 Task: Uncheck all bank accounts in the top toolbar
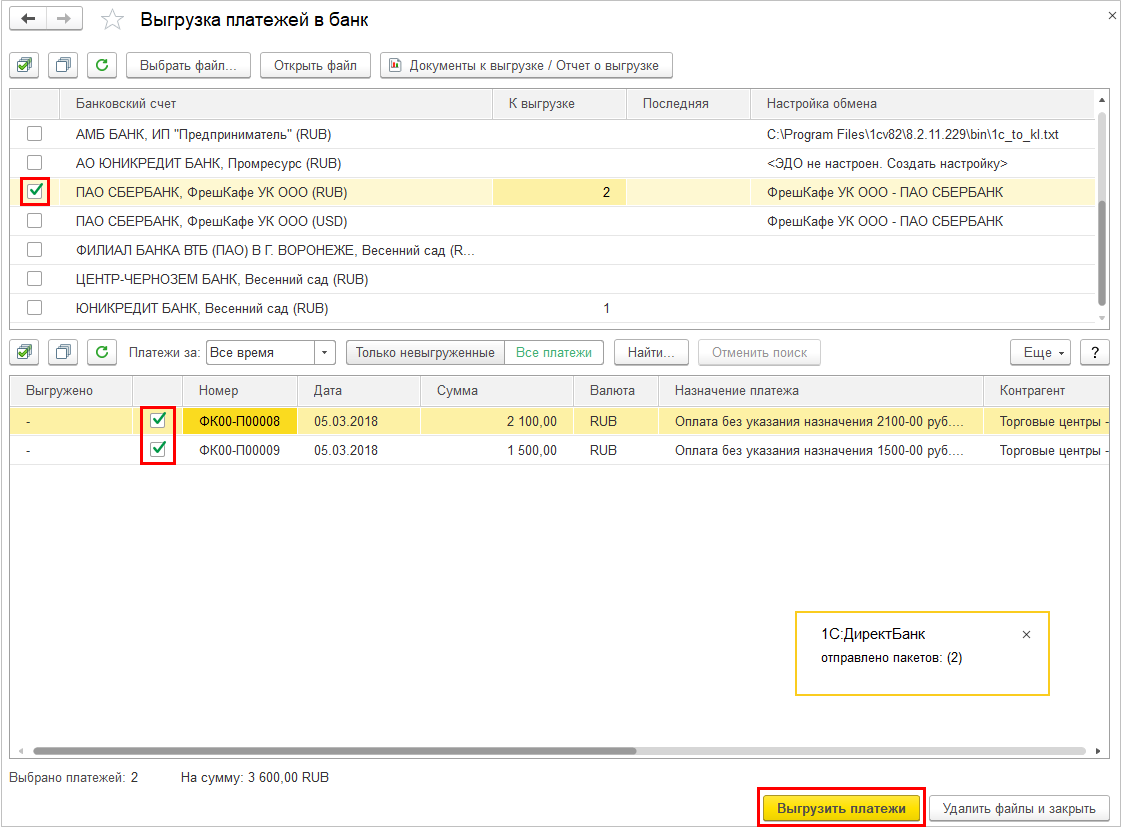click(x=63, y=65)
